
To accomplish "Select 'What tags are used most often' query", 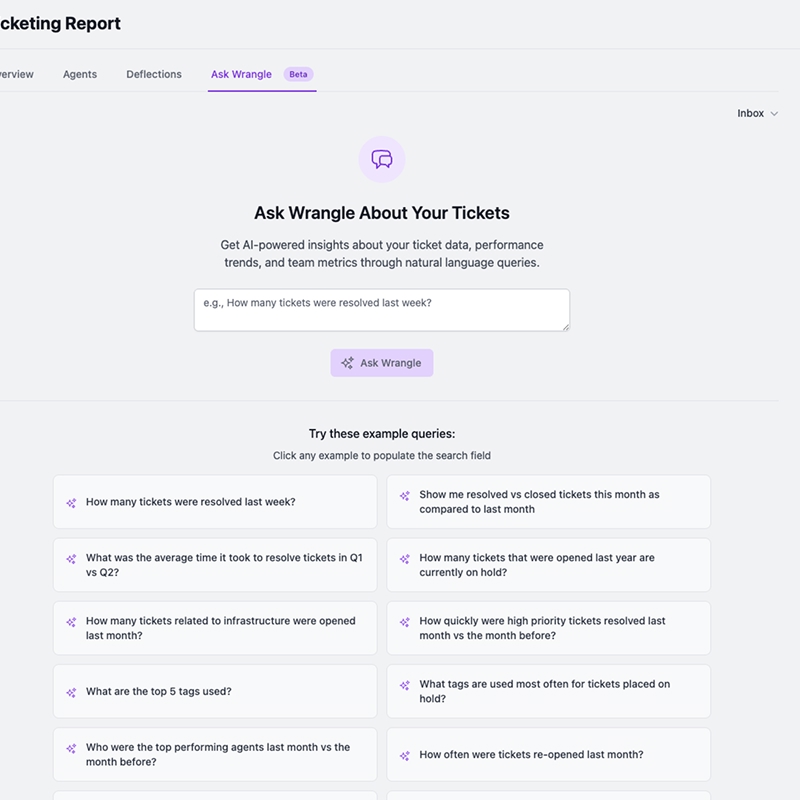I will [548, 691].
